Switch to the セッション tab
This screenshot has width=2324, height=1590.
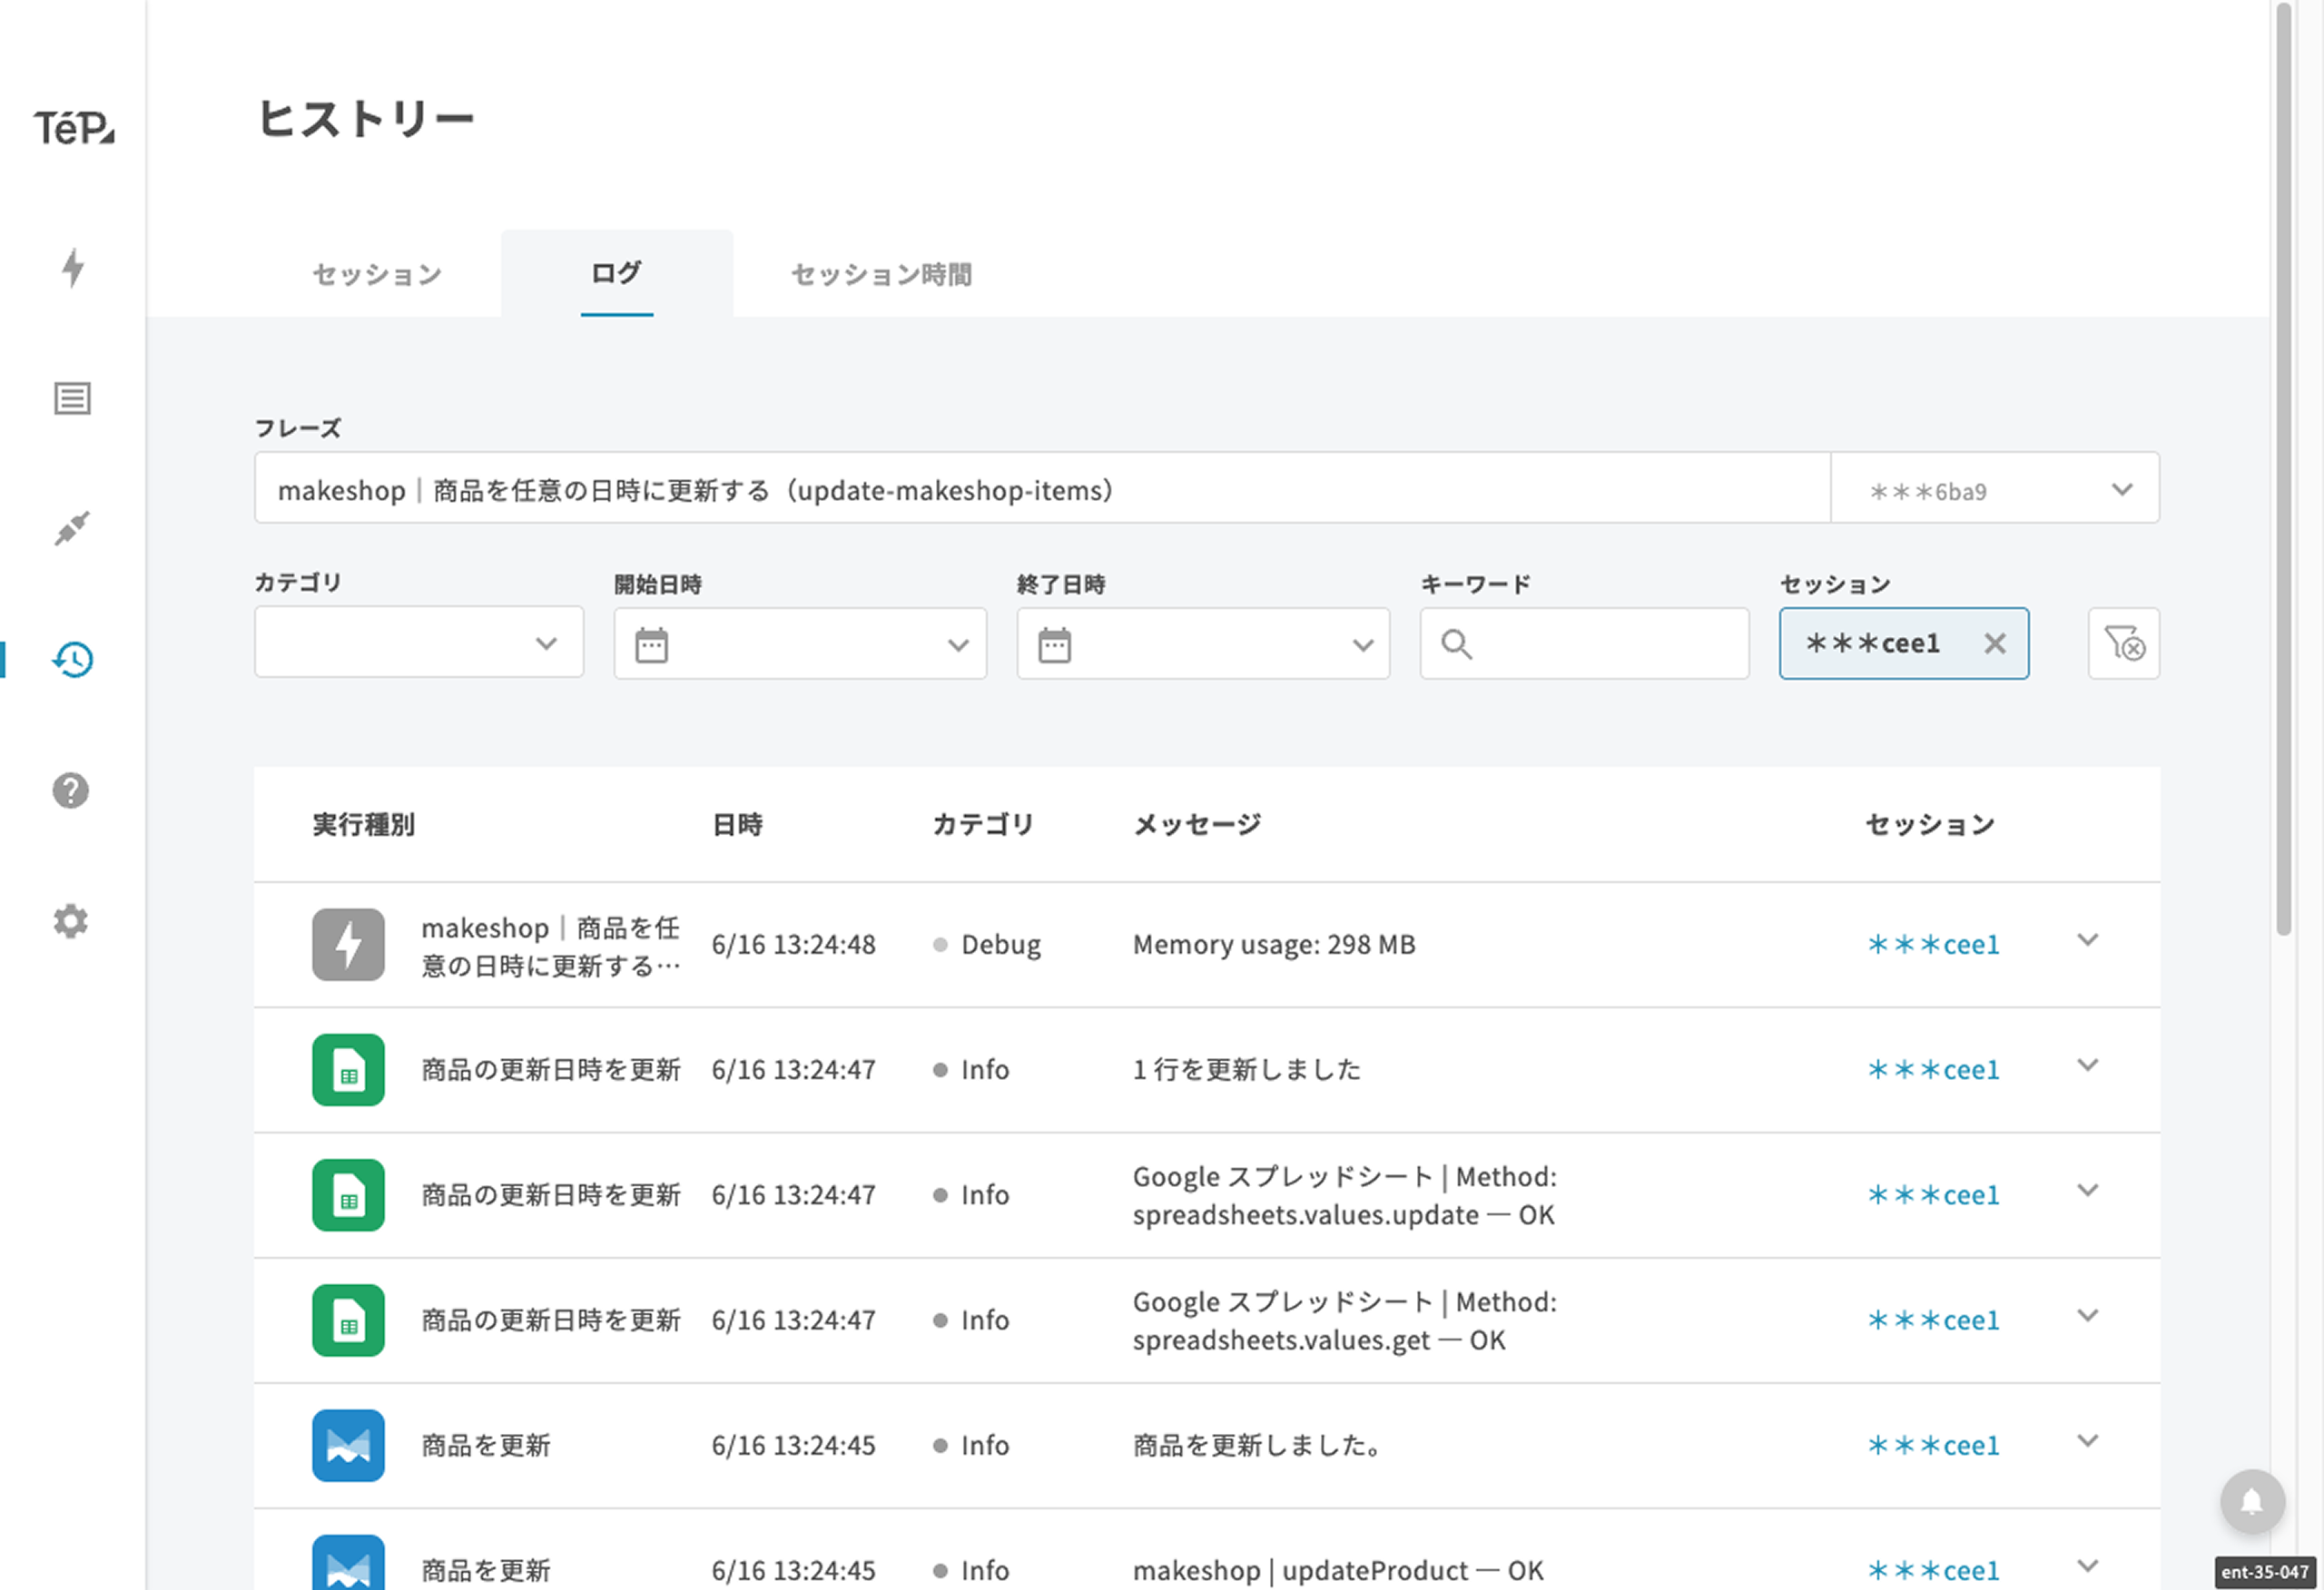[376, 274]
